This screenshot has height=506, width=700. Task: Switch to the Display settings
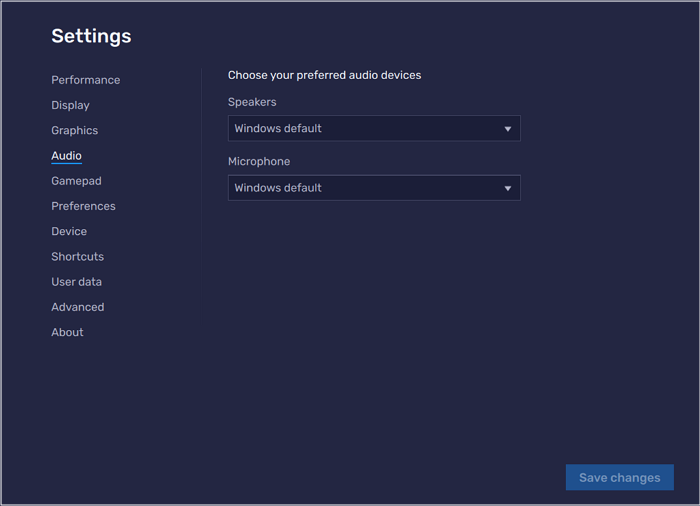tap(70, 105)
